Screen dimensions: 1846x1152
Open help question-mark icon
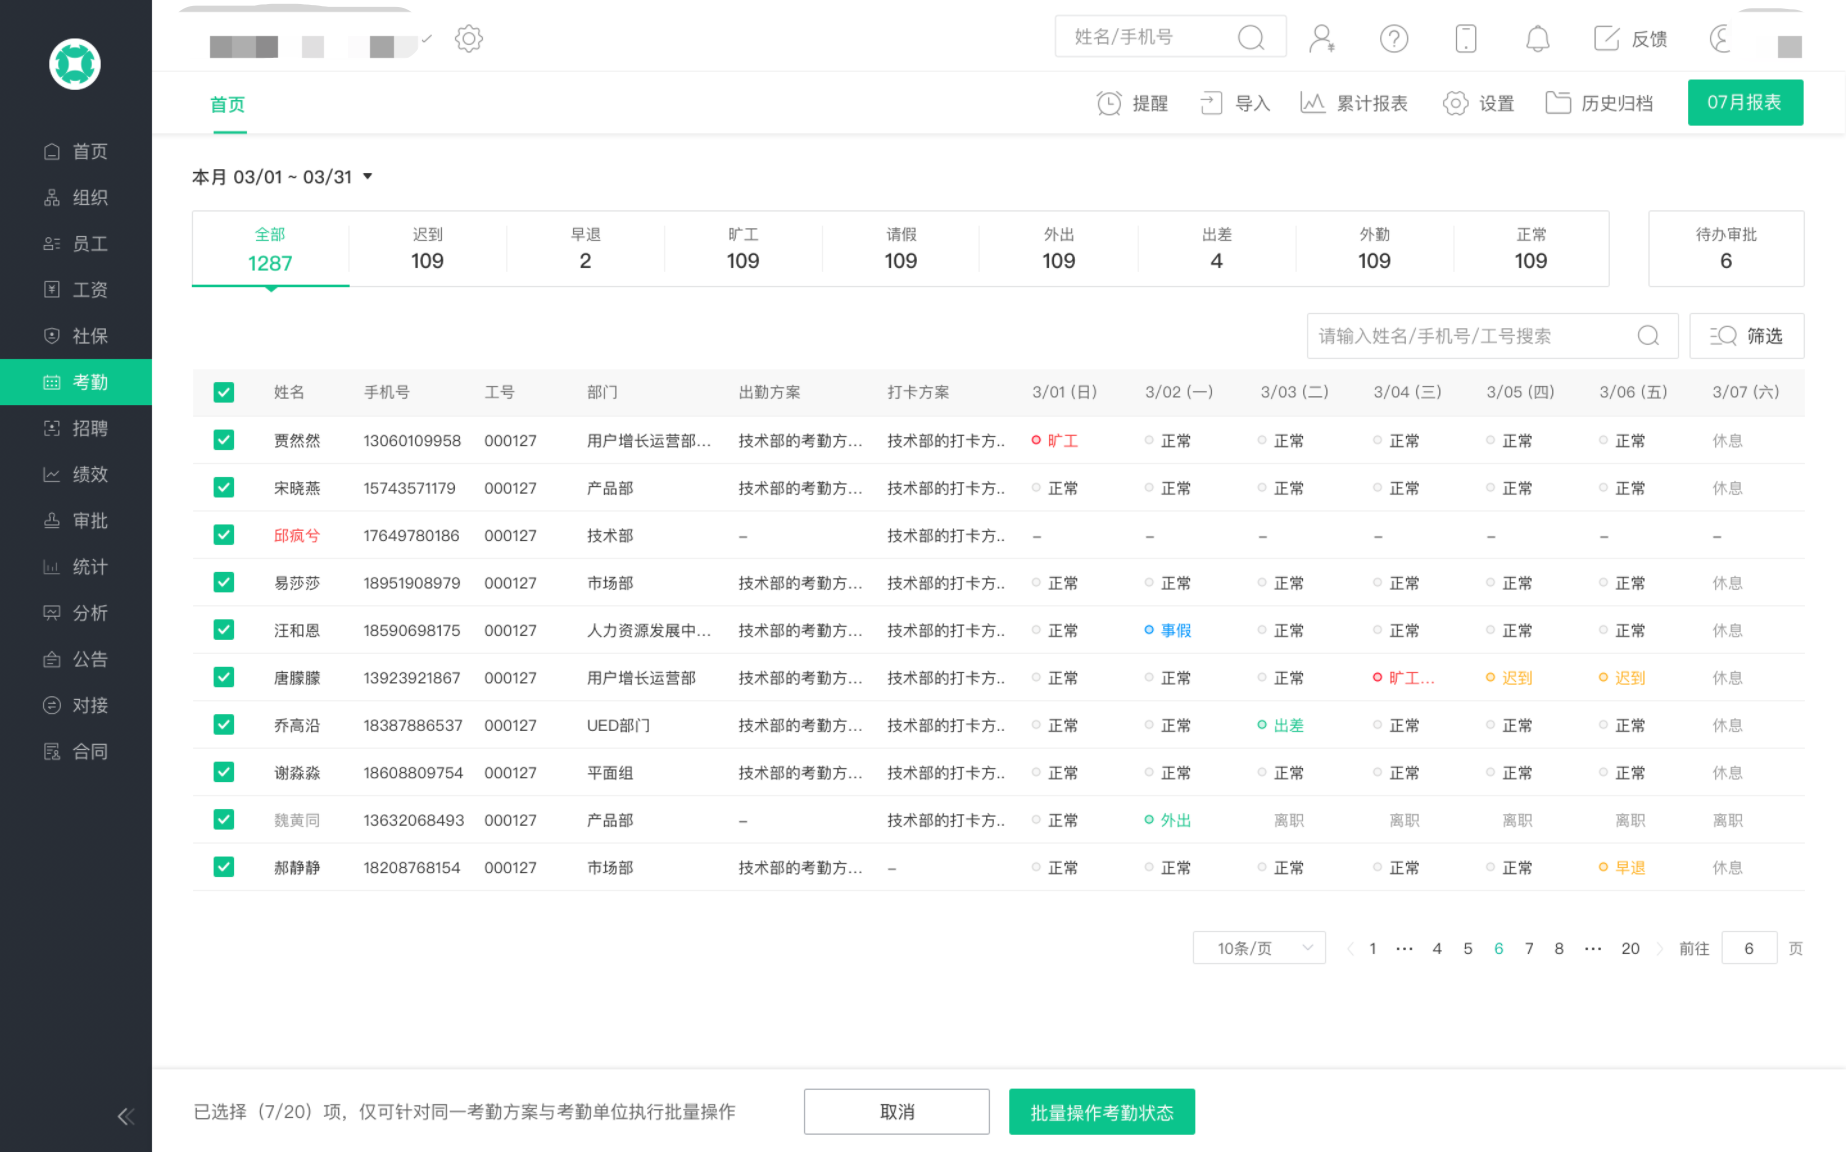pos(1394,38)
